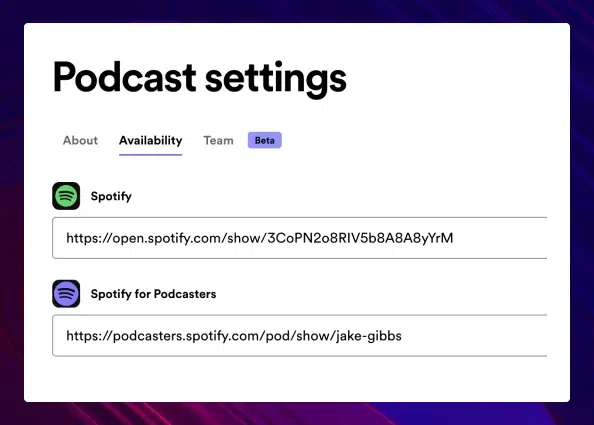
Task: Select the Availability tab
Action: point(150,141)
